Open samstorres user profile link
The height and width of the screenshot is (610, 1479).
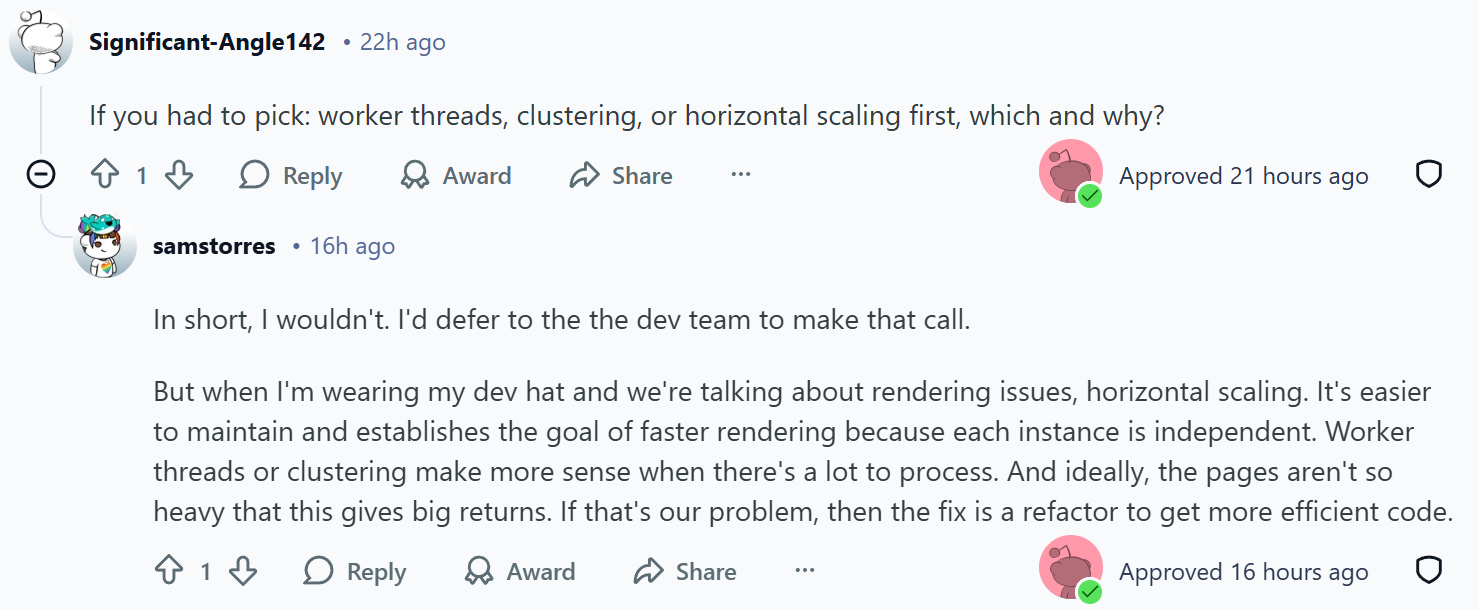pos(214,246)
